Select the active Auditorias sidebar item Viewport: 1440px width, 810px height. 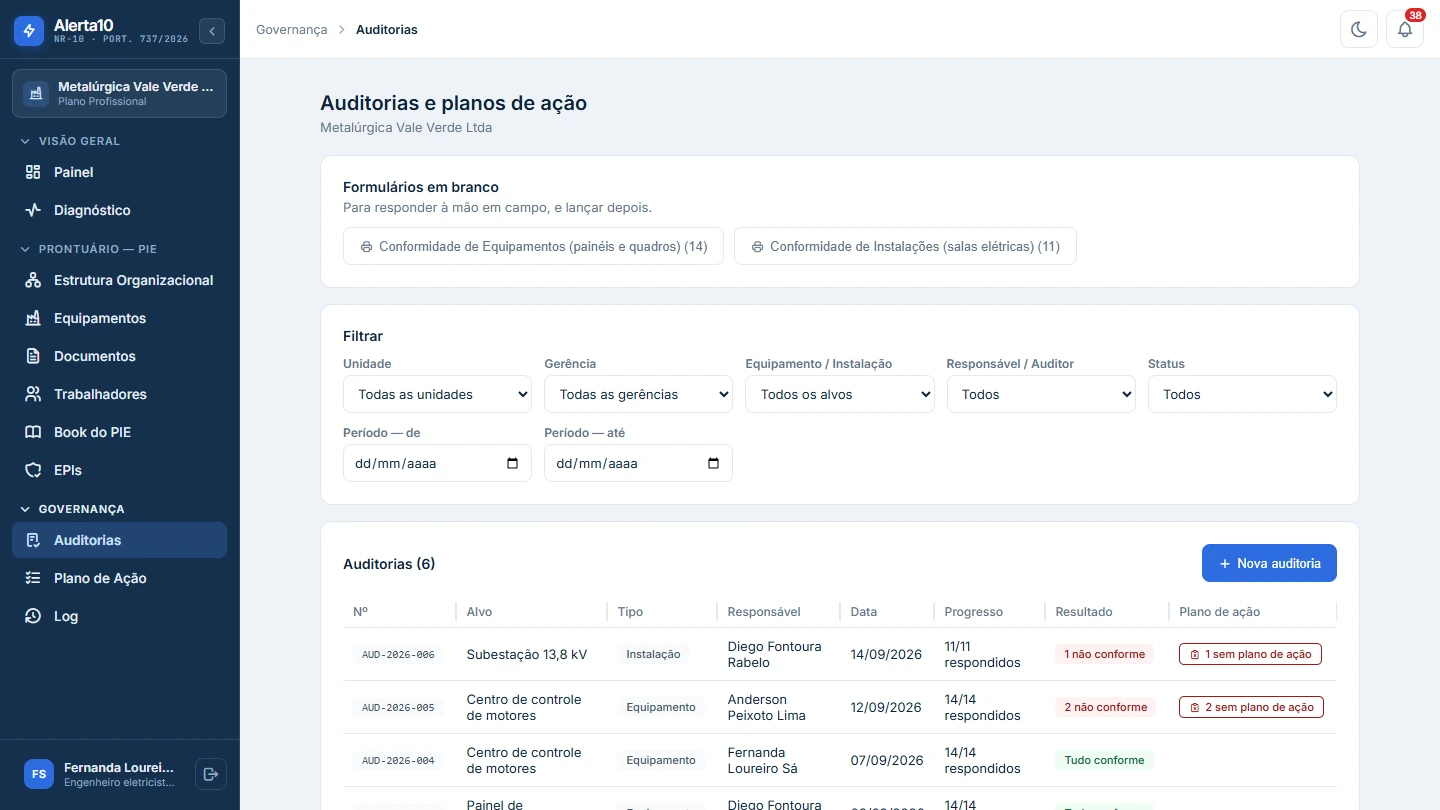[120, 540]
